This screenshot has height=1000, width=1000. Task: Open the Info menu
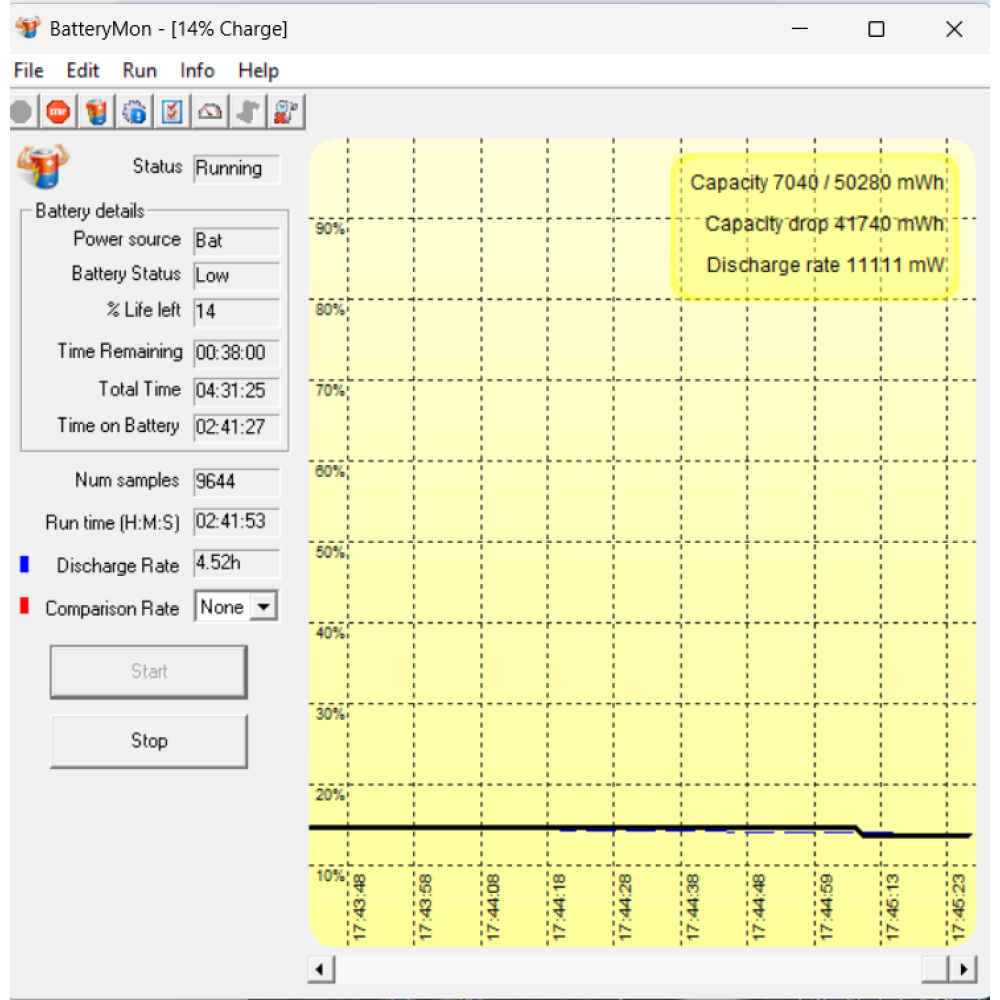coord(197,70)
